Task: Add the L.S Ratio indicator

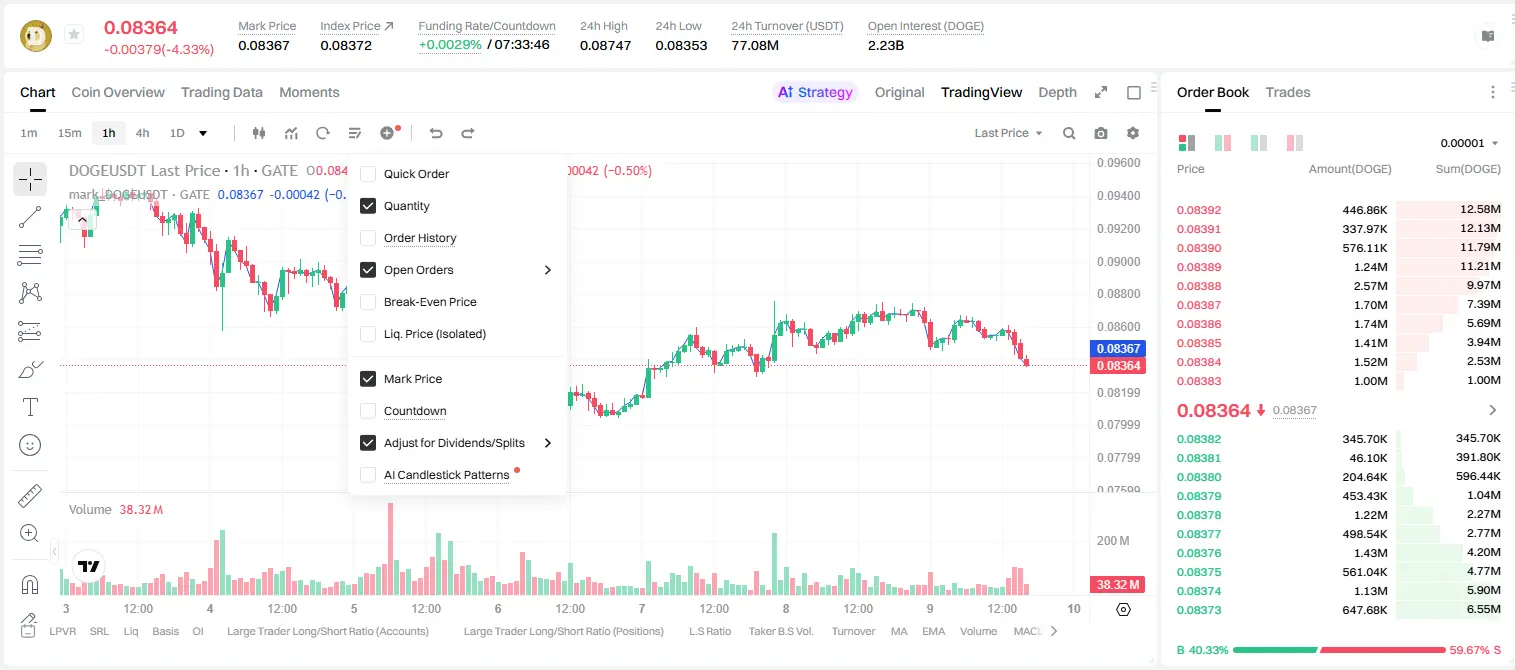Action: [710, 631]
